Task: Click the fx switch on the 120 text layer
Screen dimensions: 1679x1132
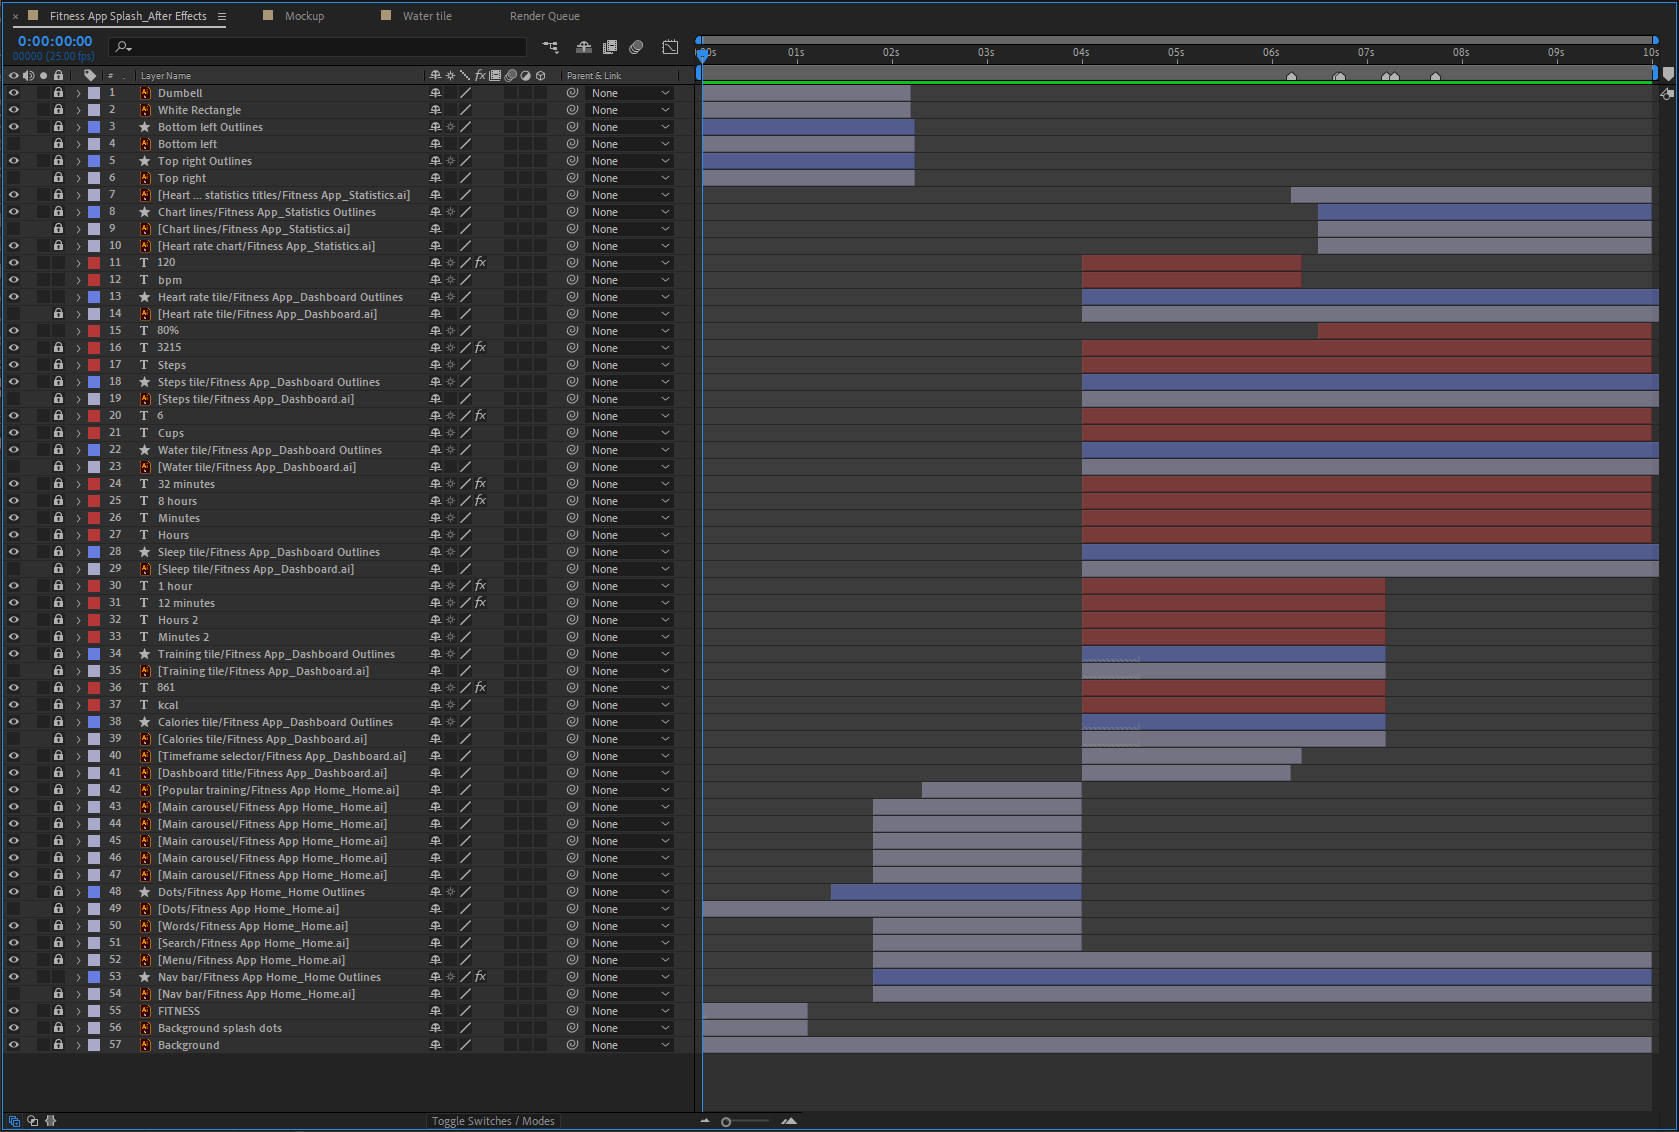Action: tap(481, 262)
